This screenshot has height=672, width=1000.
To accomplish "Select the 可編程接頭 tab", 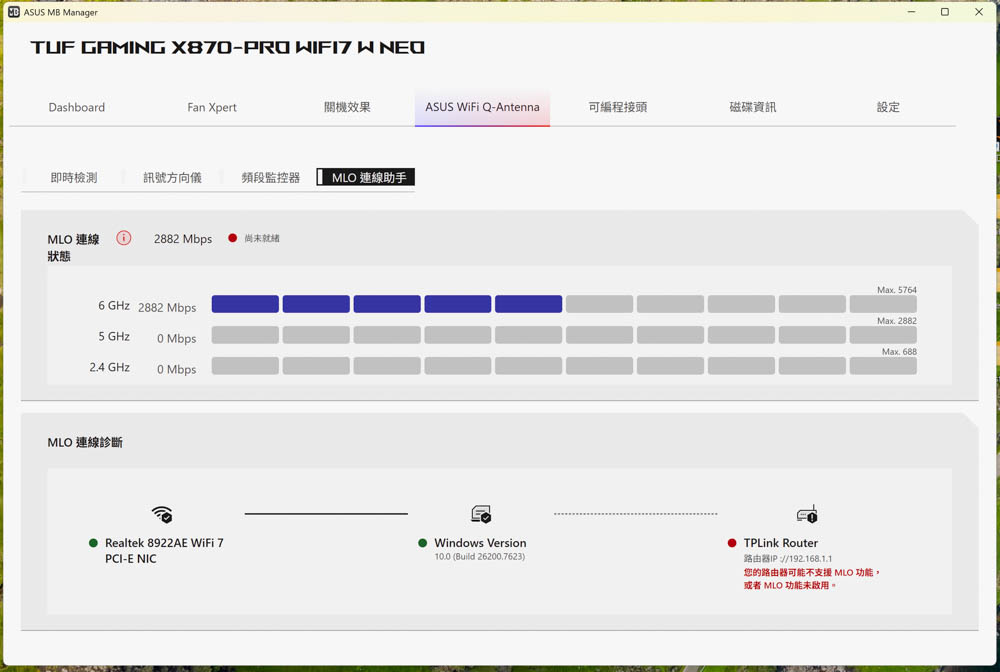I will pyautogui.click(x=617, y=107).
